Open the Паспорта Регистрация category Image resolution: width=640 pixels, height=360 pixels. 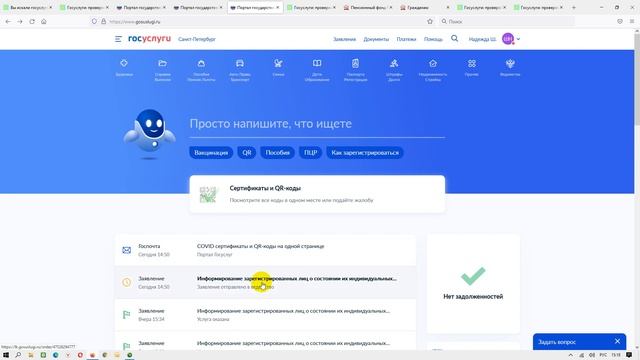pos(356,70)
